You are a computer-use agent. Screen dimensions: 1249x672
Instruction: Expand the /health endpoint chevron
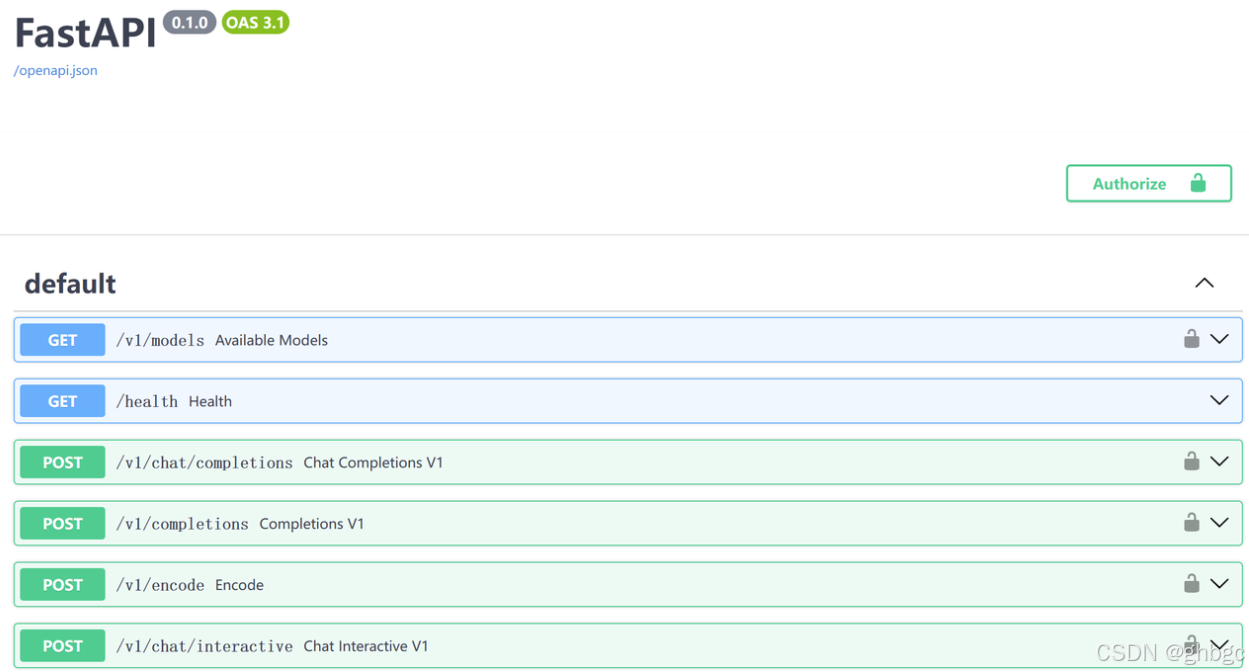tap(1219, 400)
